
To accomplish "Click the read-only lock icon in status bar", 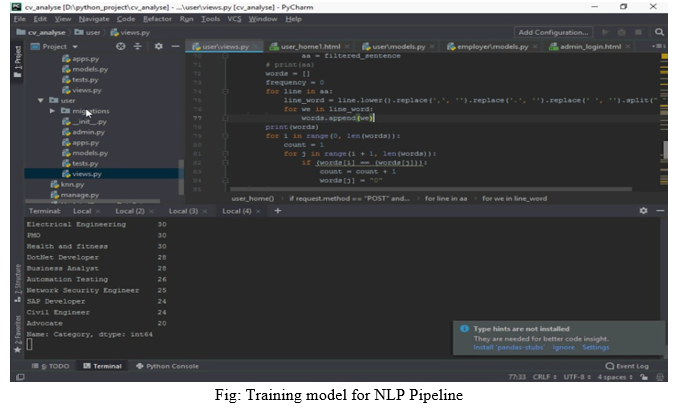I will tap(644, 377).
